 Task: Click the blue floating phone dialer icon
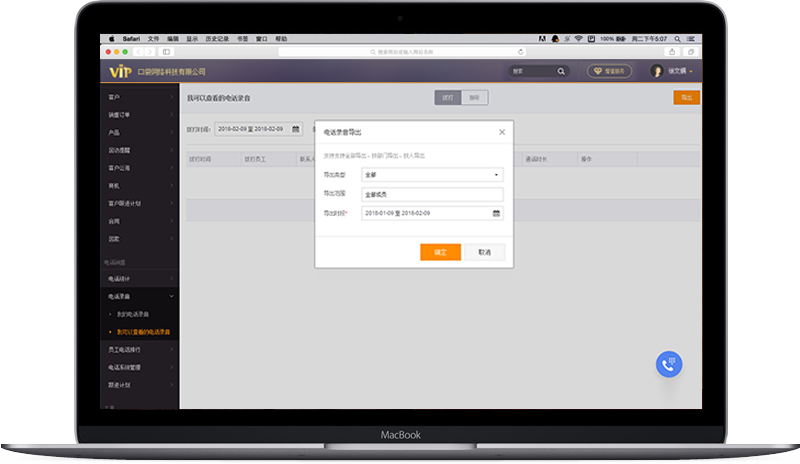(668, 365)
